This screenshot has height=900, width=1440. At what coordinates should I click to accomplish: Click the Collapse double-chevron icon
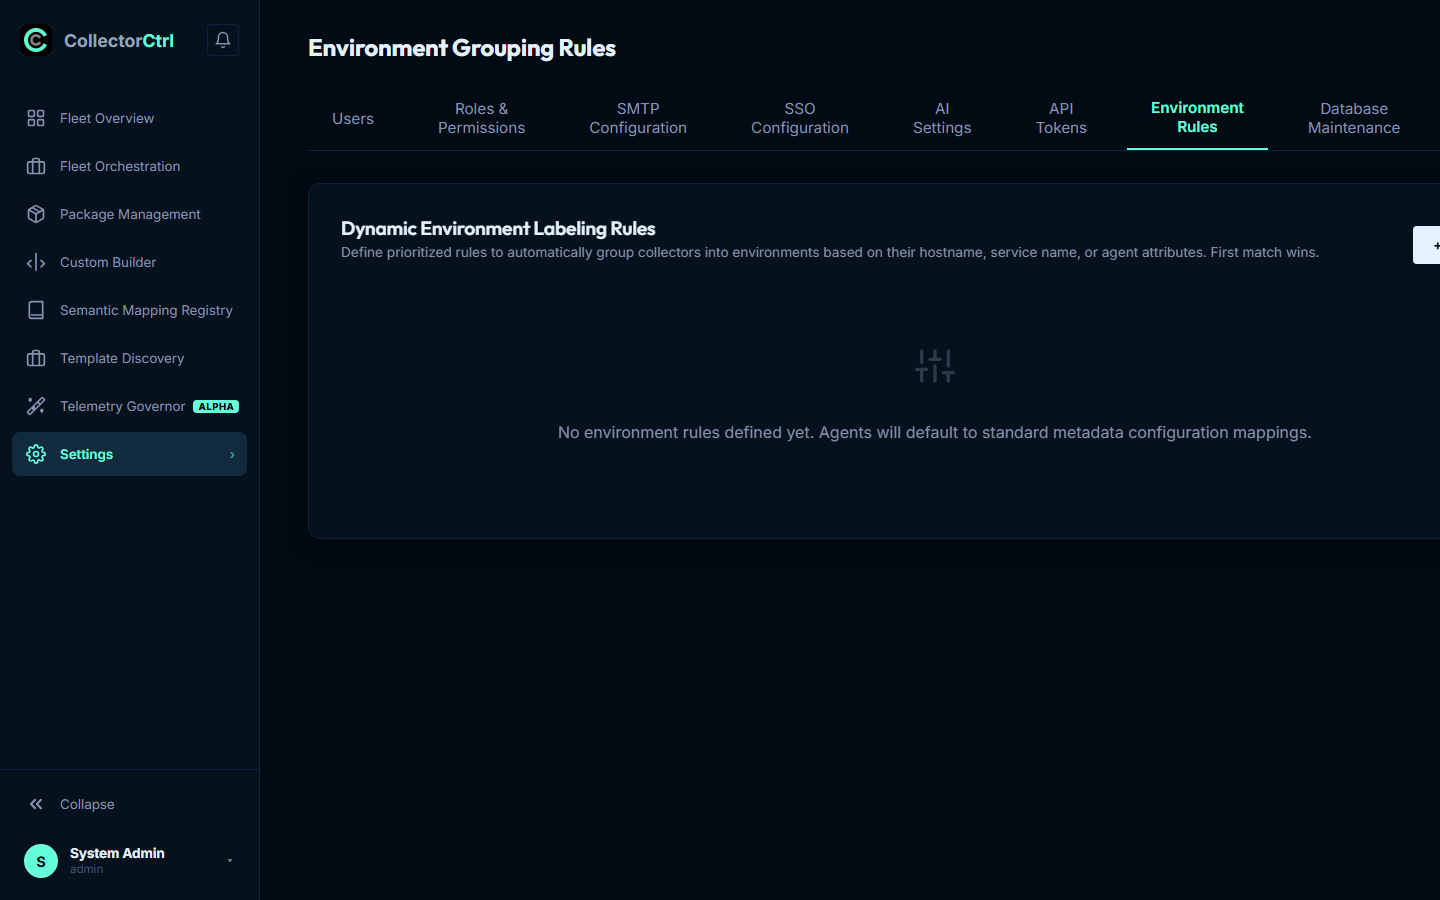click(x=36, y=804)
